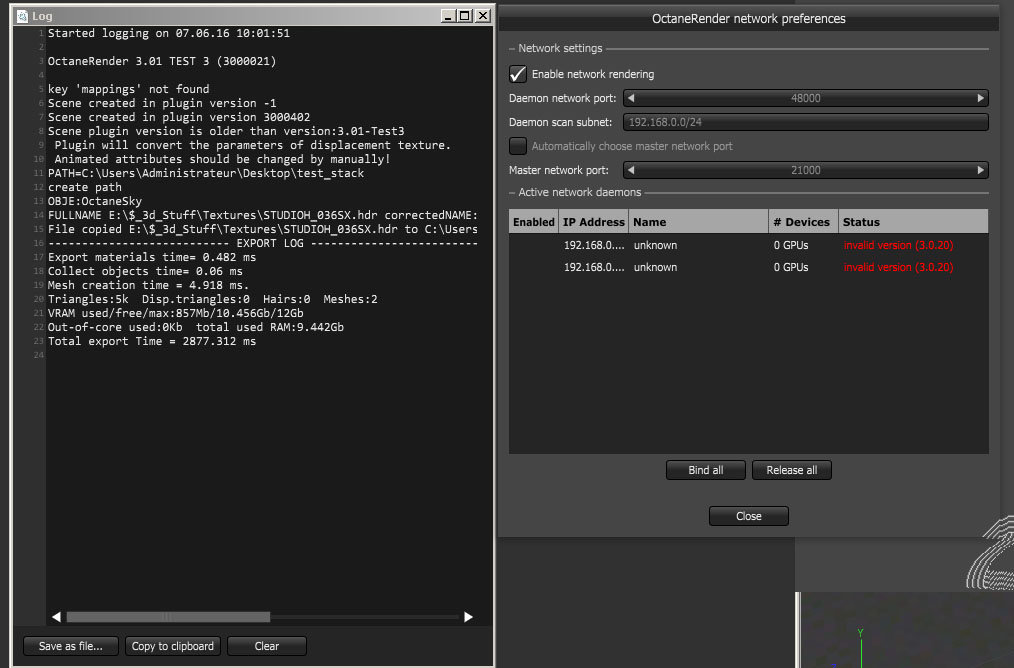1014x668 pixels.
Task: Click the Release all button
Action: [x=792, y=470]
